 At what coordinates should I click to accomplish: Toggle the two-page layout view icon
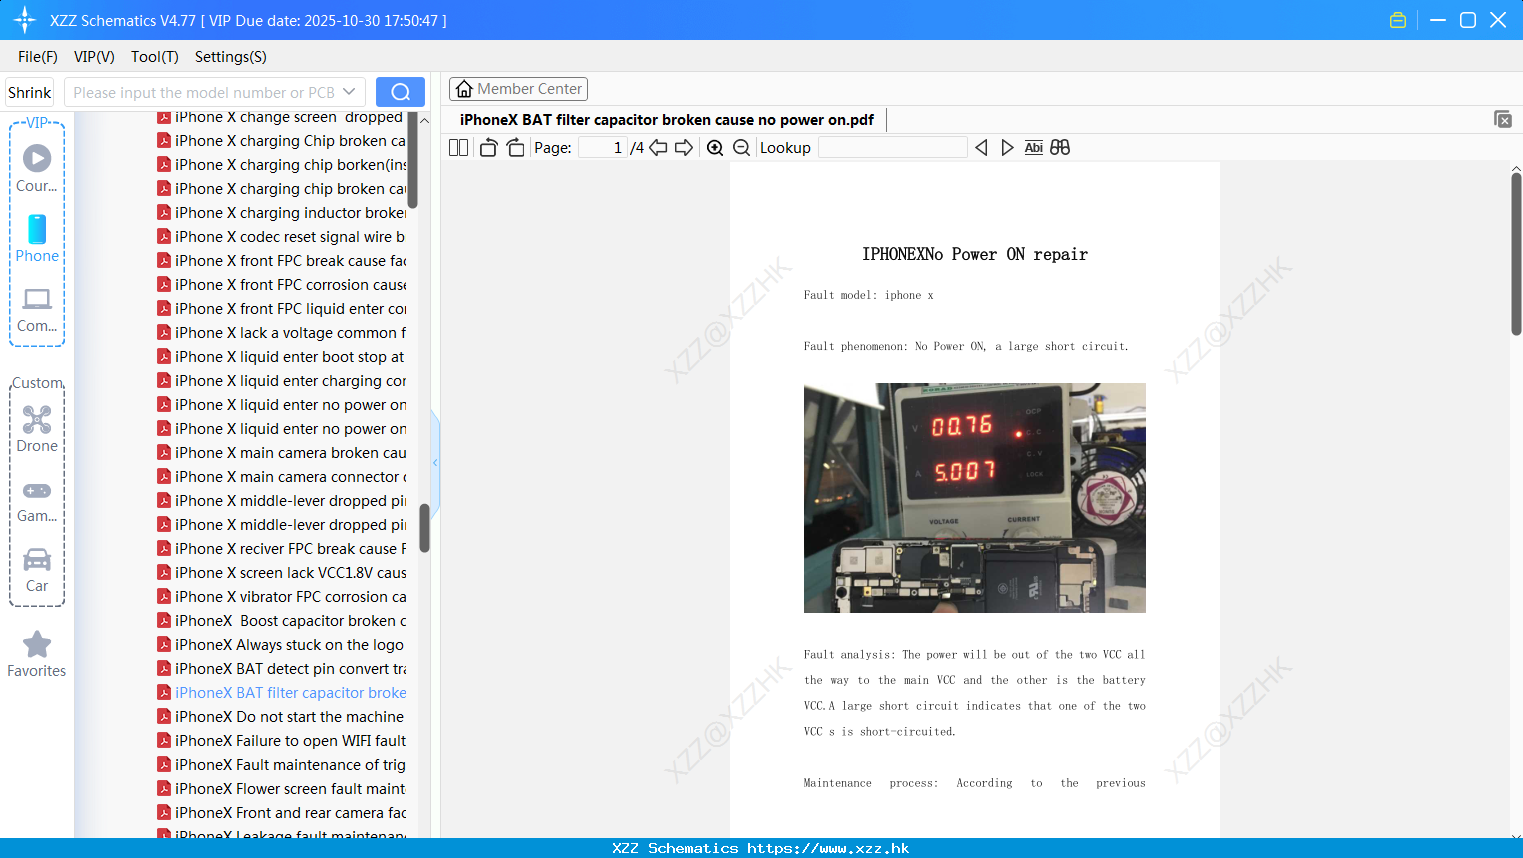click(x=459, y=148)
